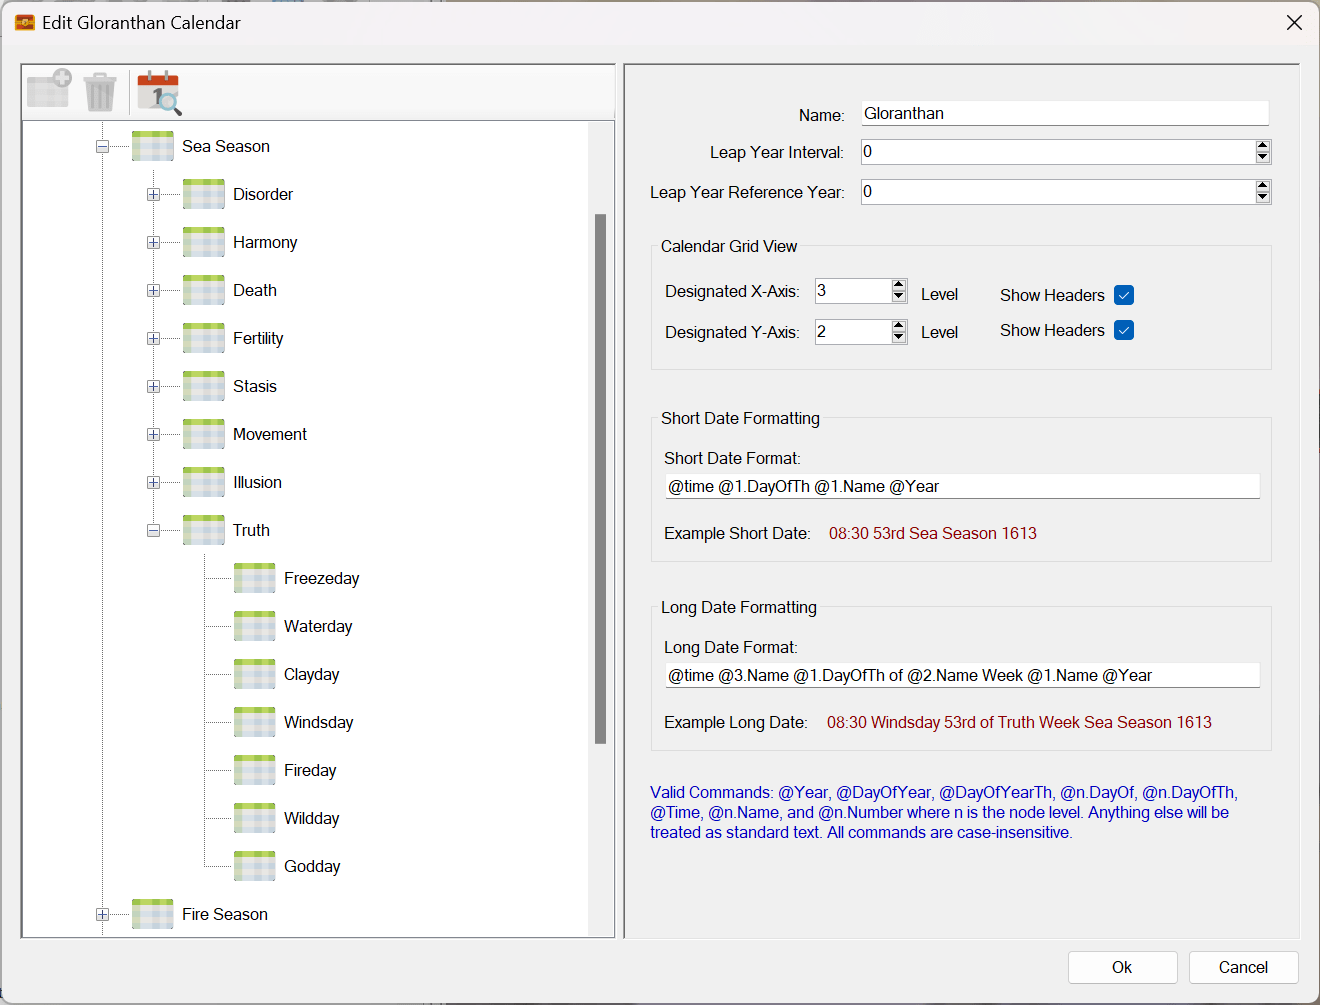Screen dimensions: 1320x1005
Task: Uncheck Show Headers for the X-Axis
Action: point(1124,295)
